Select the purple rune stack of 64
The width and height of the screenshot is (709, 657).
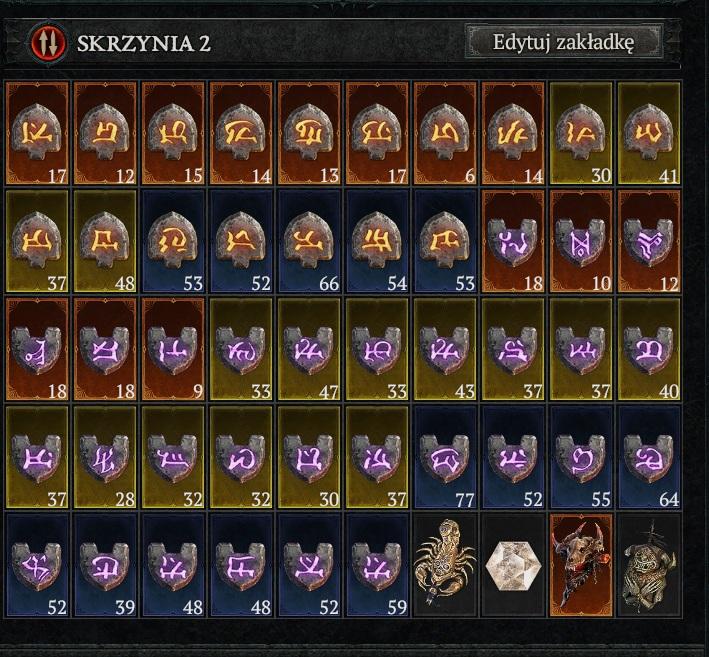tap(649, 457)
